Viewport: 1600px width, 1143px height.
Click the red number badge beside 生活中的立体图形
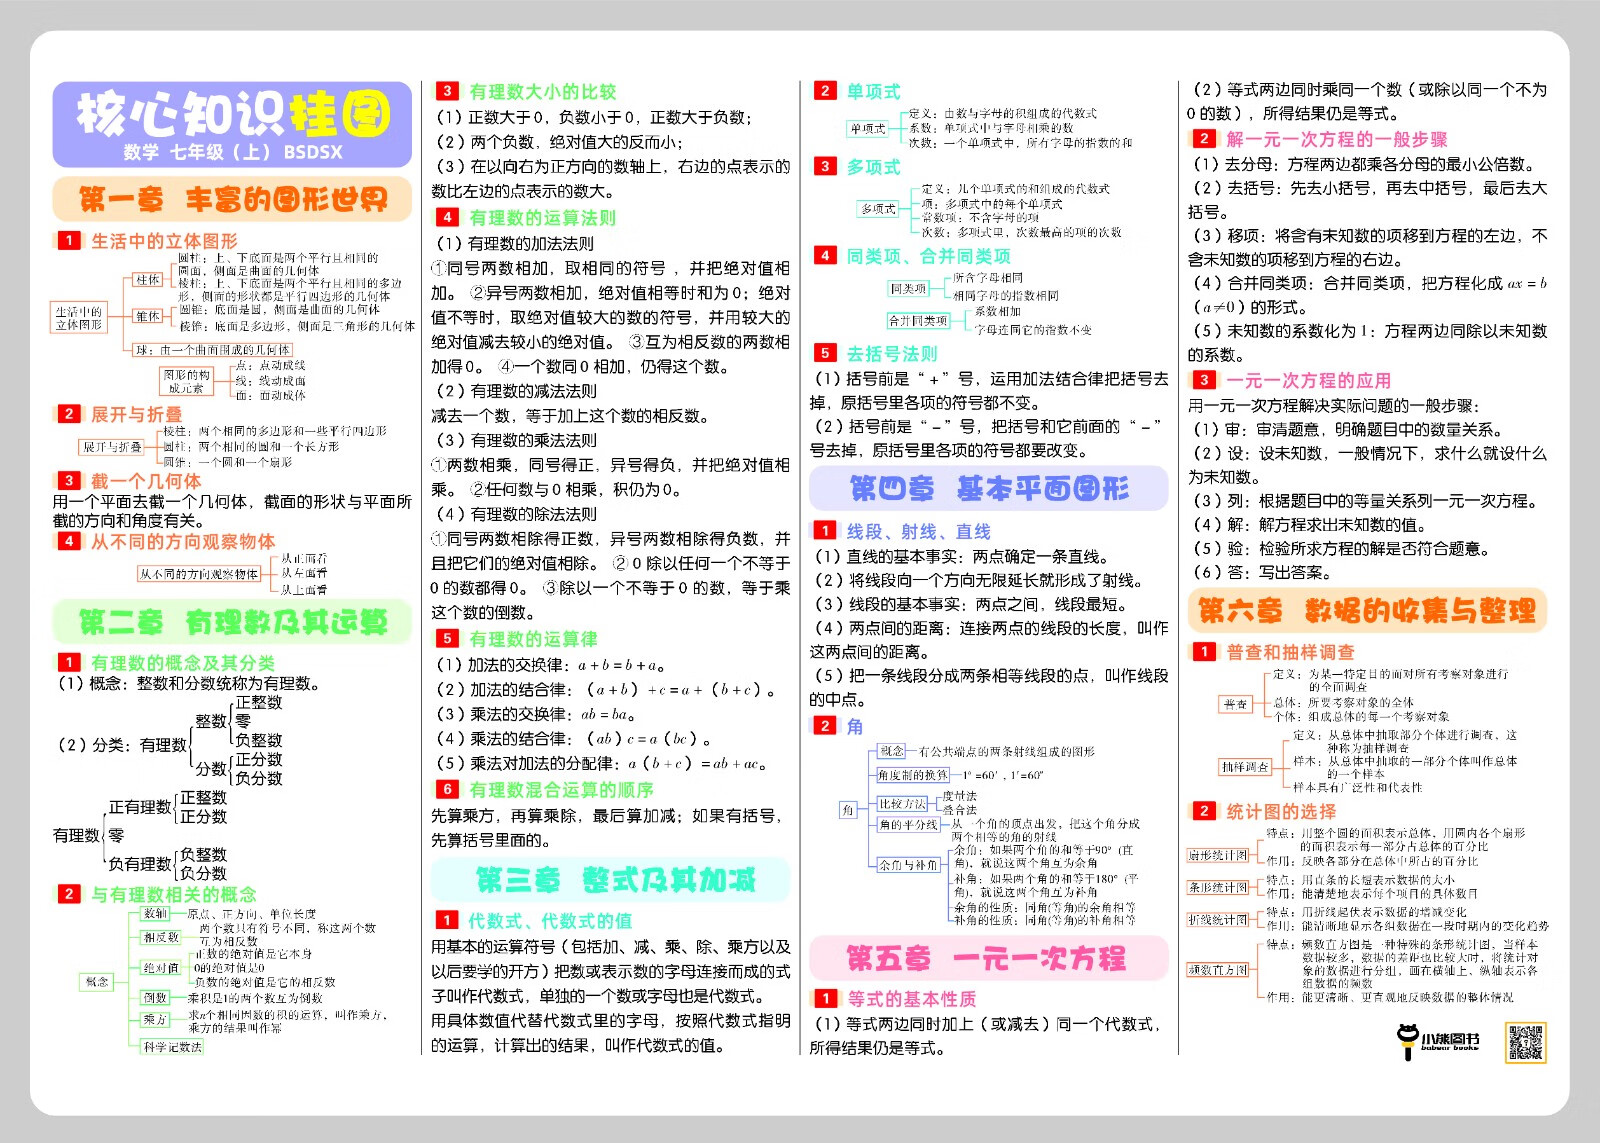(x=68, y=240)
